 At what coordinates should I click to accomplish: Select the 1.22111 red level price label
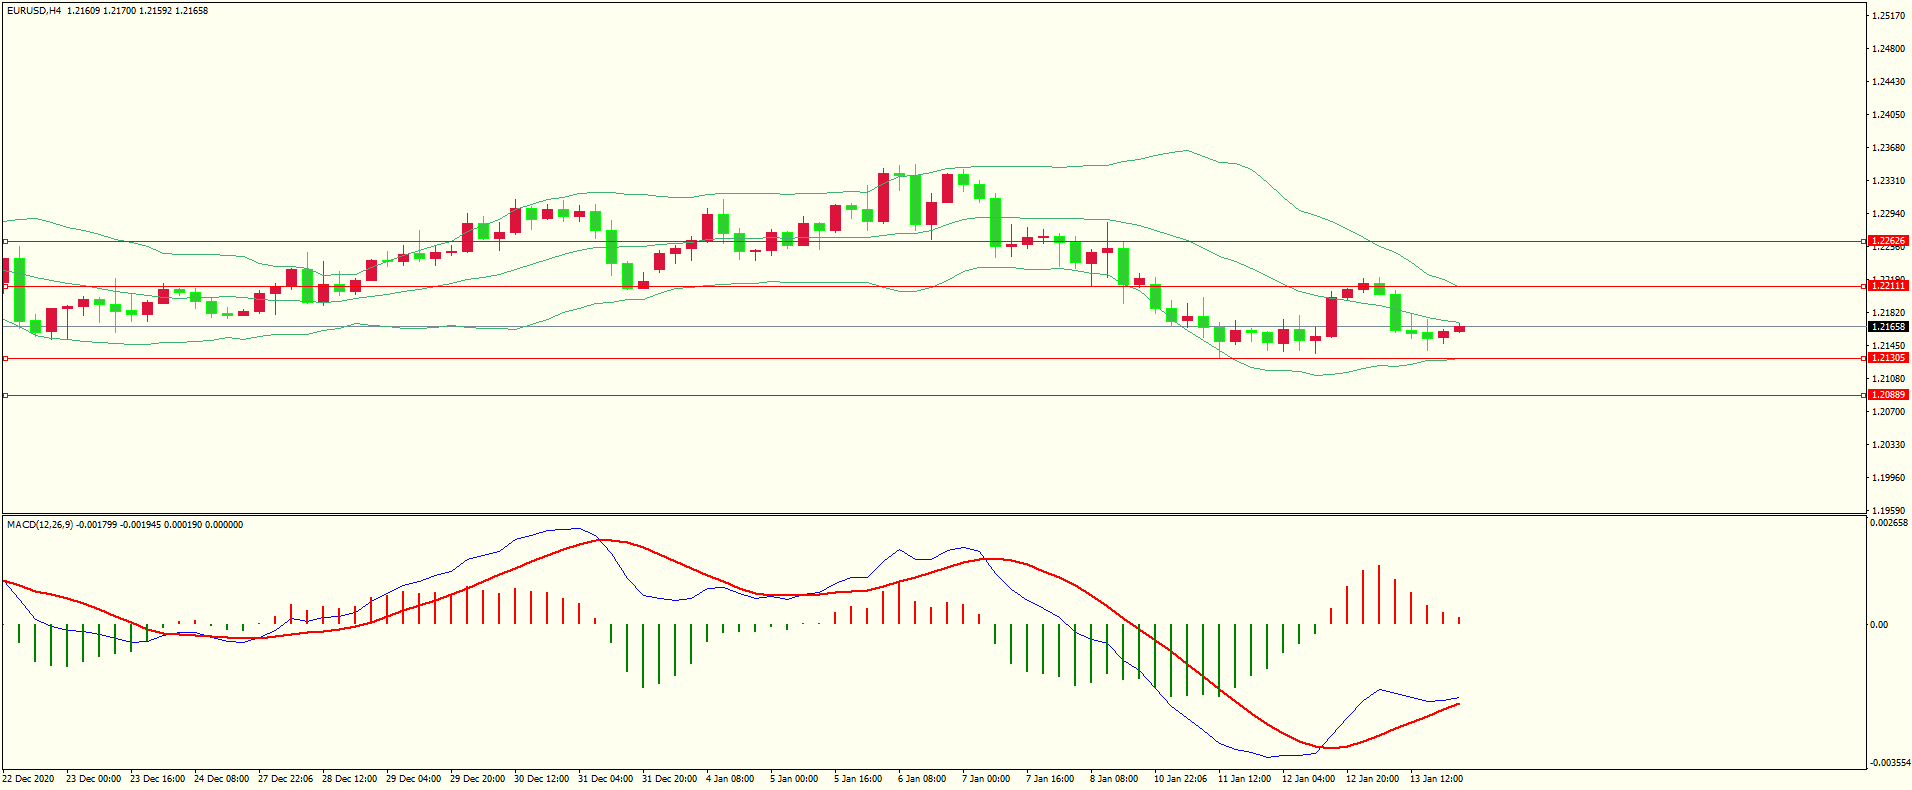coord(1888,286)
